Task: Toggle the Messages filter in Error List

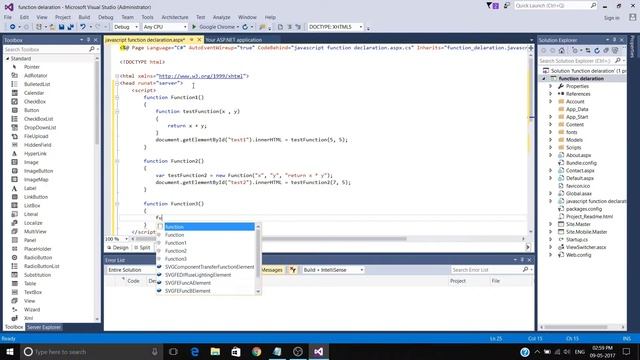Action: point(272,270)
